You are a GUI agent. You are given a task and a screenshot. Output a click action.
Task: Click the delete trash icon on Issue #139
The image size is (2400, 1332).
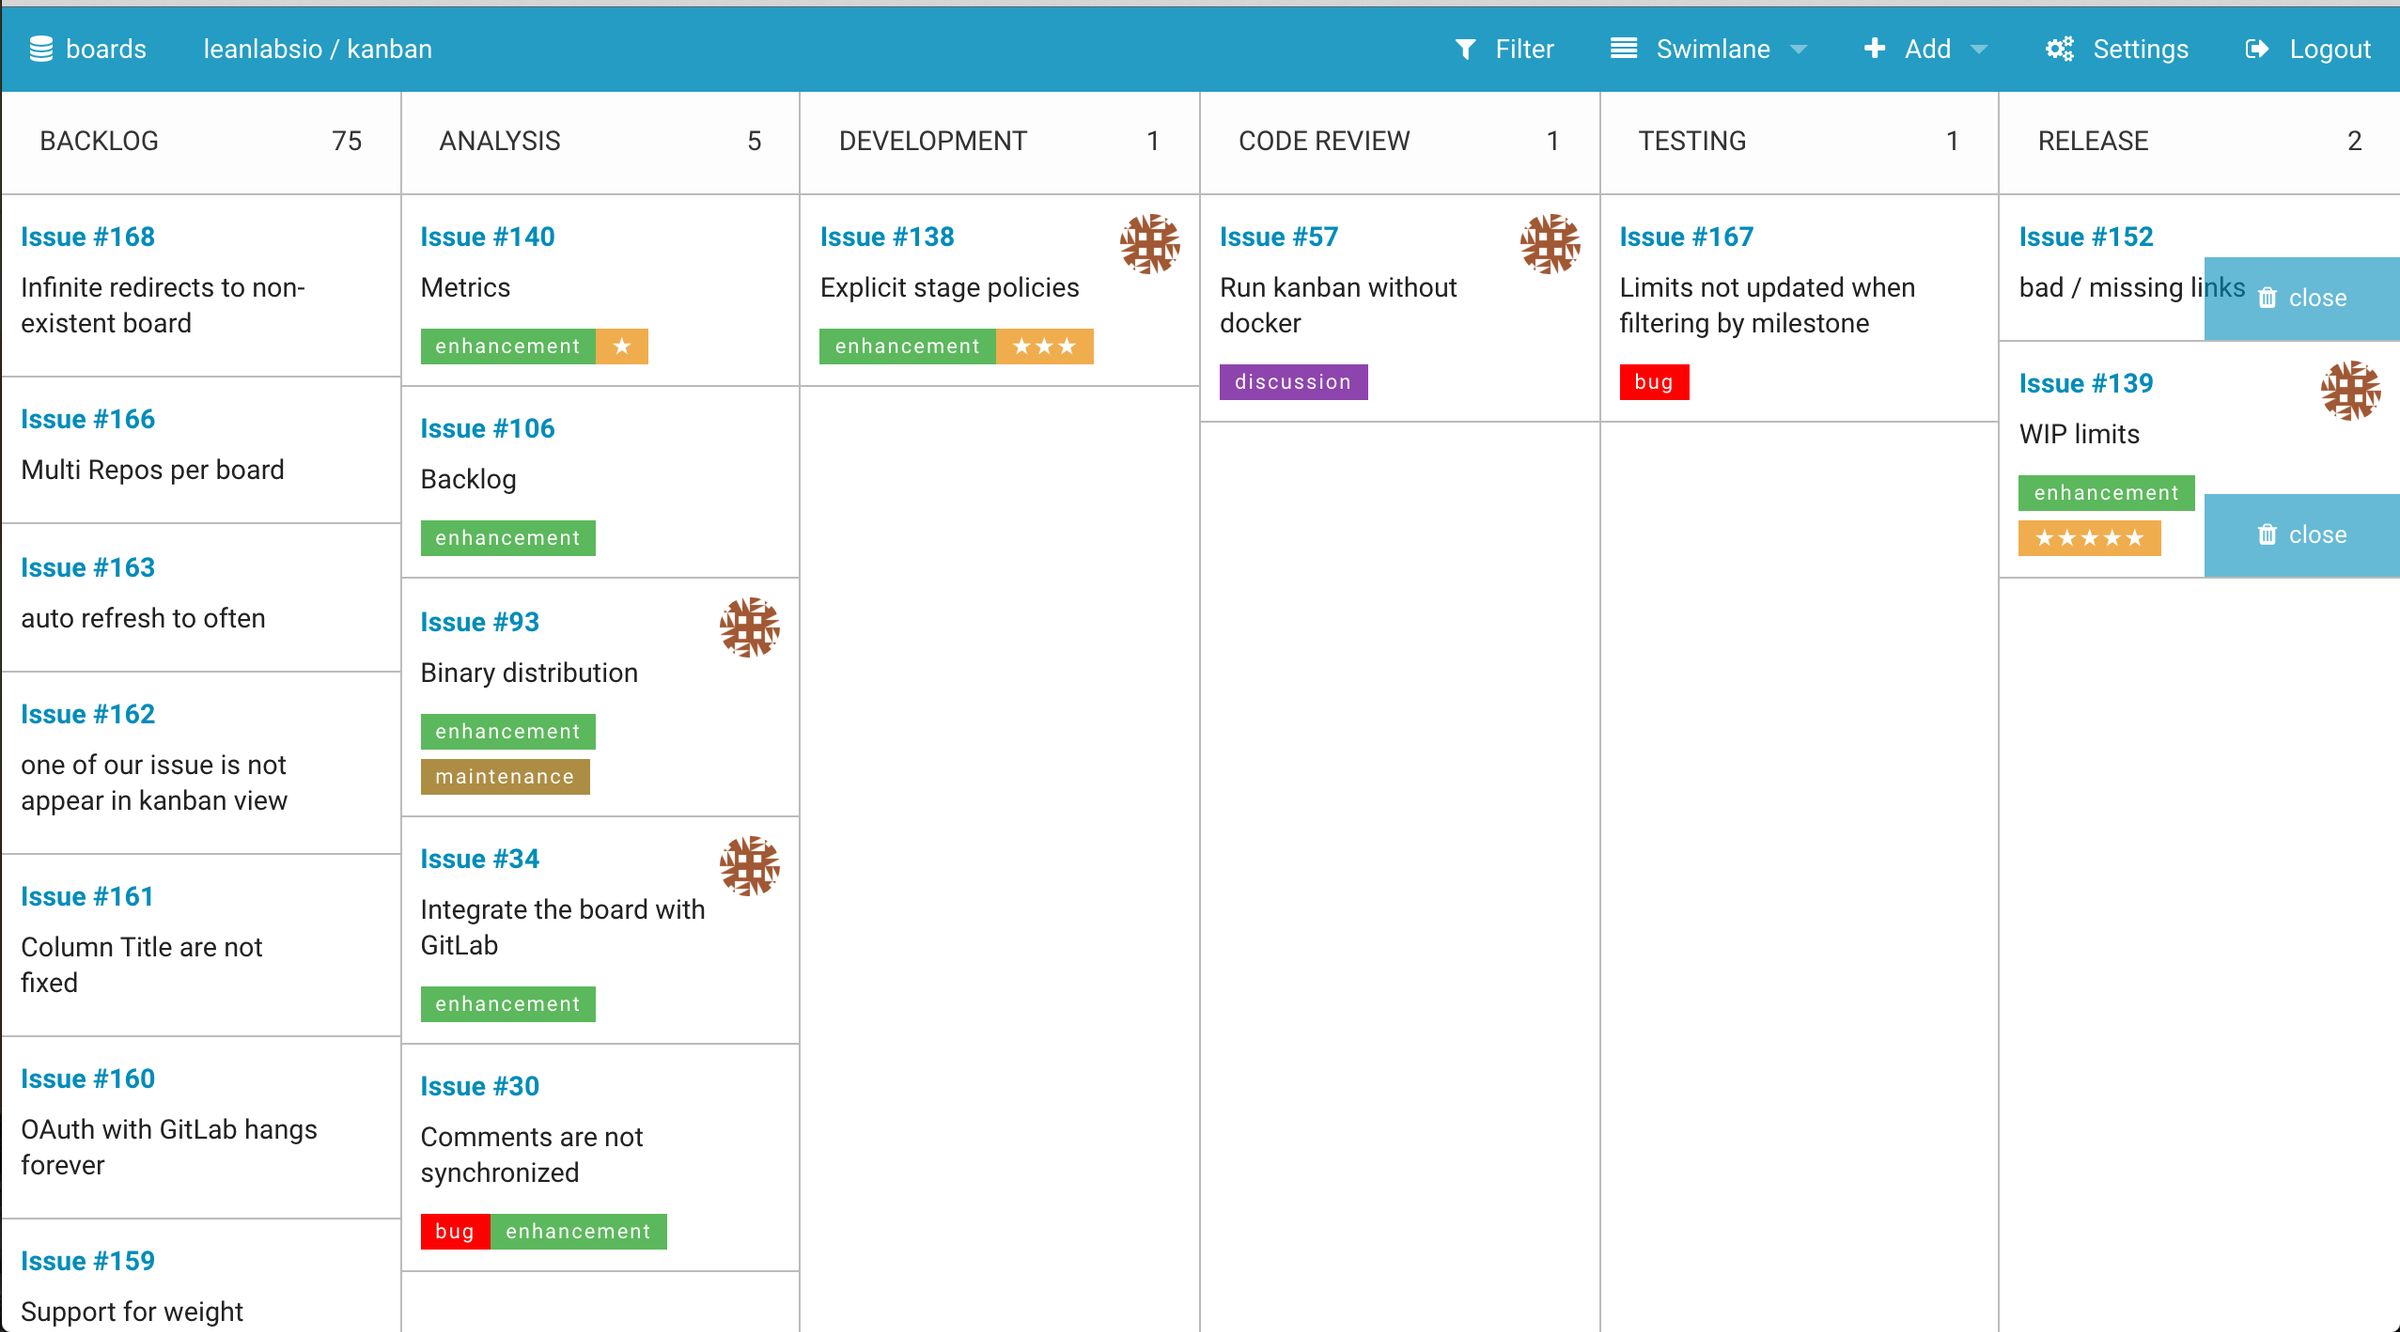click(2270, 533)
